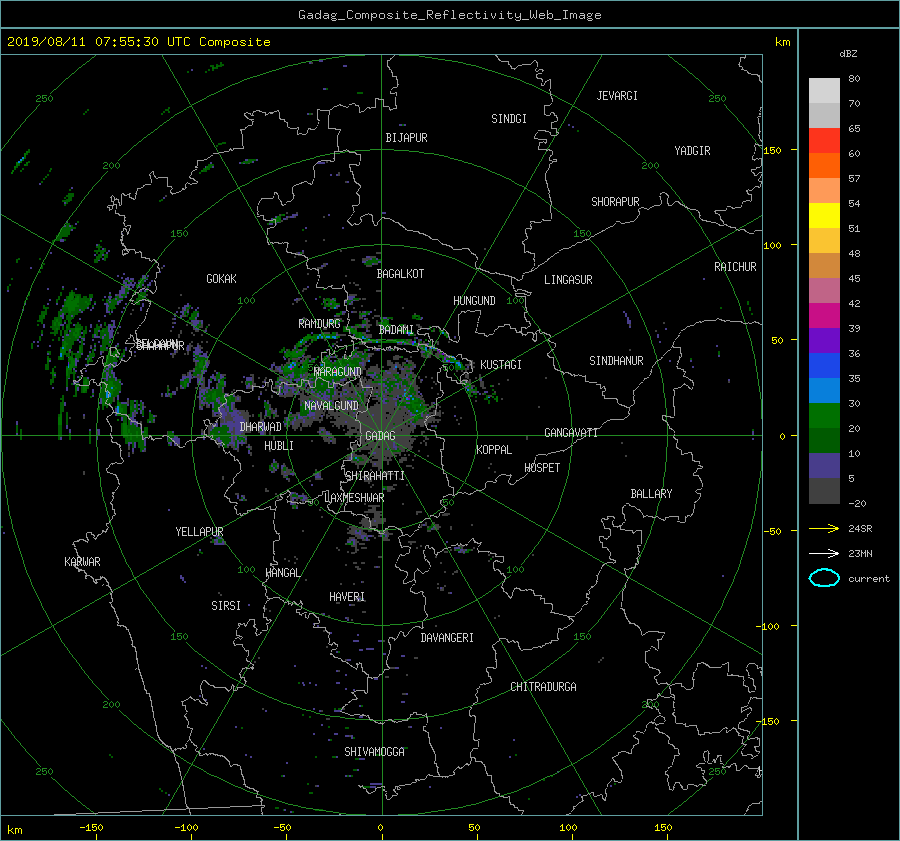Click the HOSPET label
This screenshot has height=841, width=900.
coord(542,468)
